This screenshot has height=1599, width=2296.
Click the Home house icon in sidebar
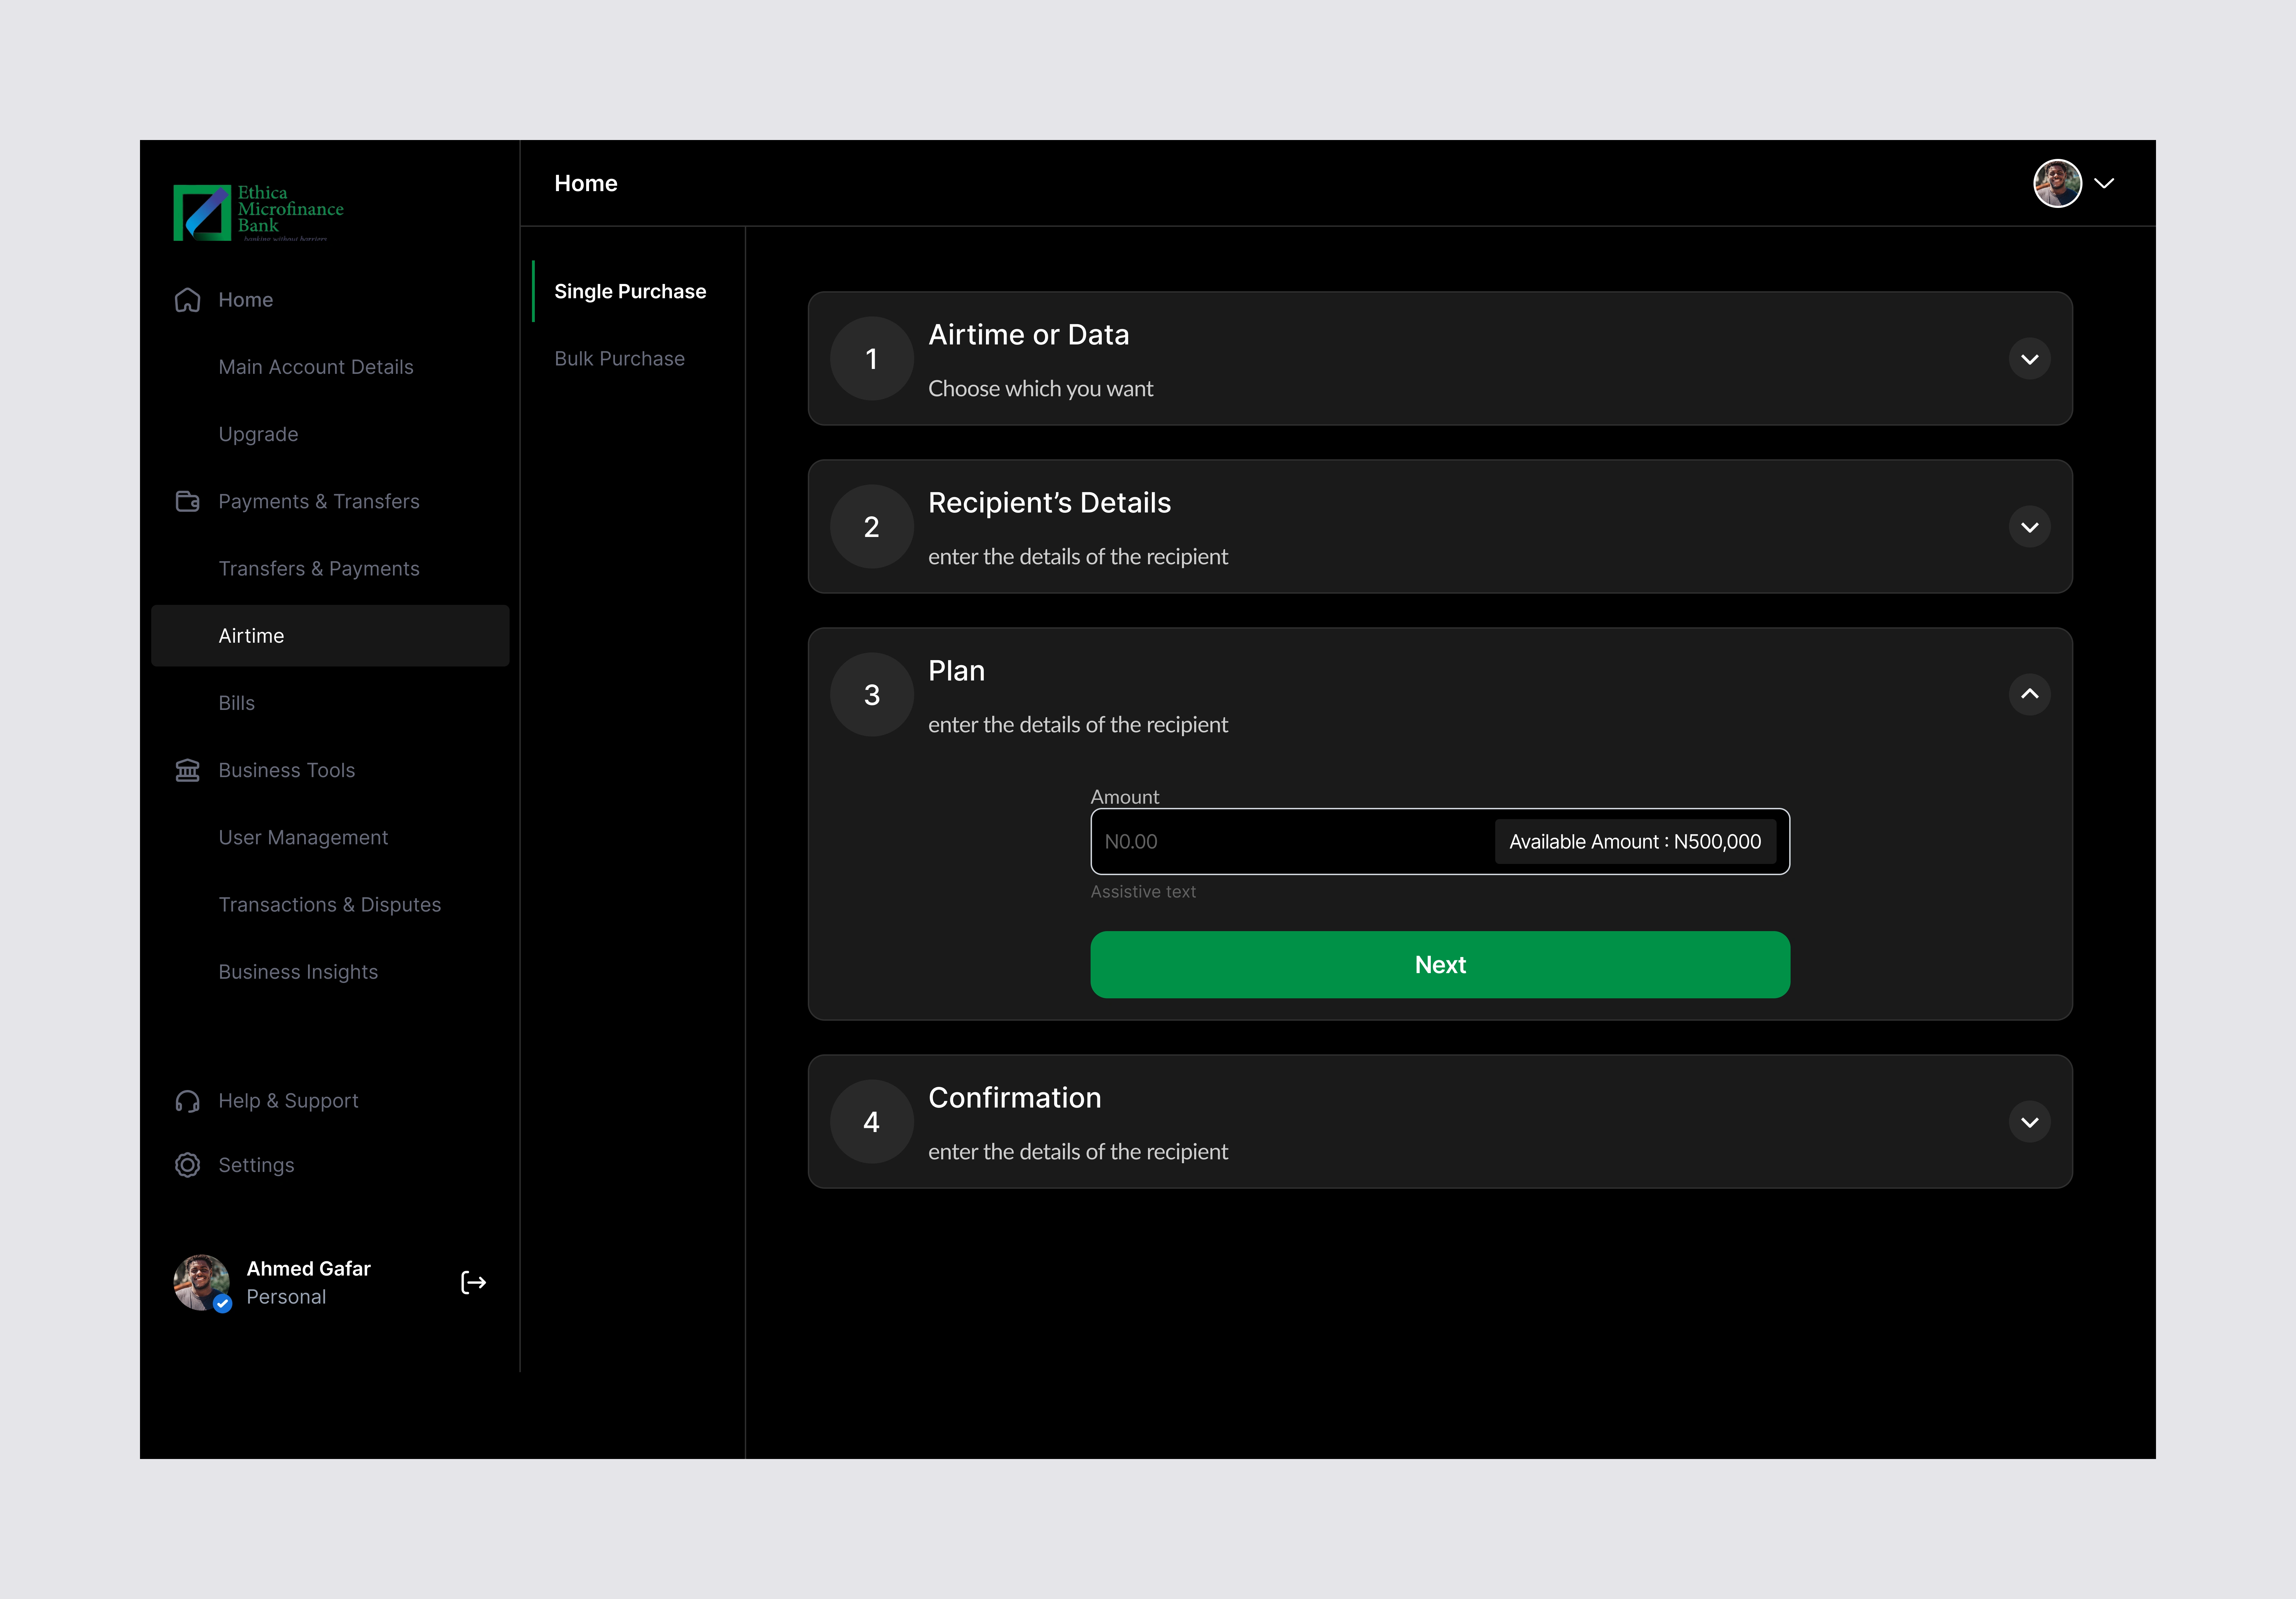[187, 300]
